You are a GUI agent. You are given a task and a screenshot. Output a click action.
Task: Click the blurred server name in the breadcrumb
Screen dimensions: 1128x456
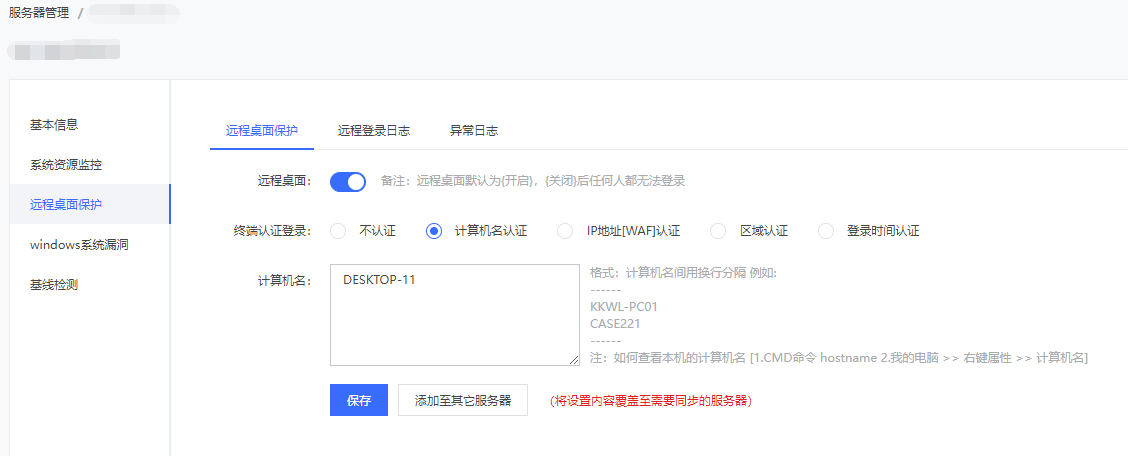[134, 13]
